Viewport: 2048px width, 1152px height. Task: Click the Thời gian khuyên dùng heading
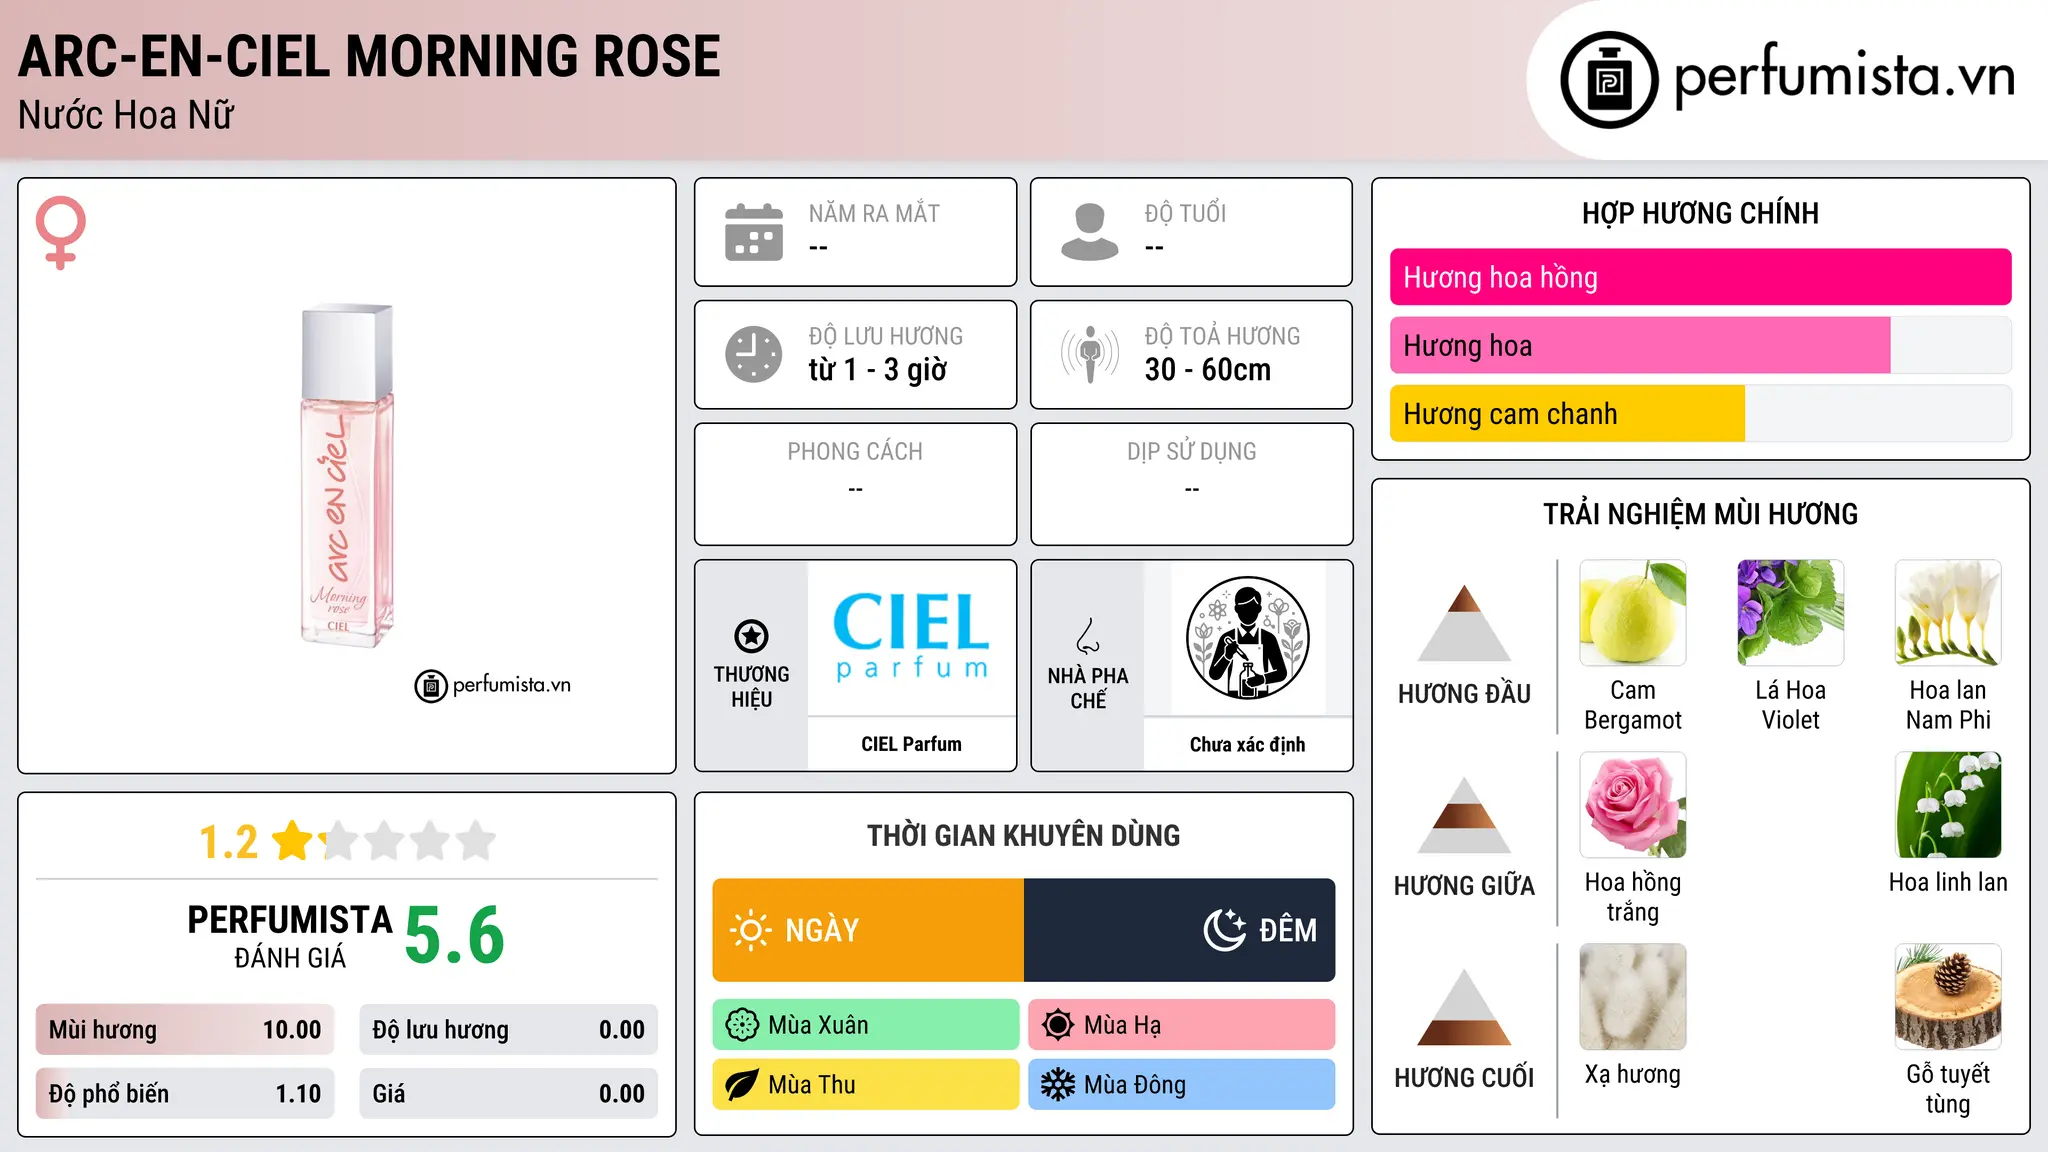[1023, 835]
